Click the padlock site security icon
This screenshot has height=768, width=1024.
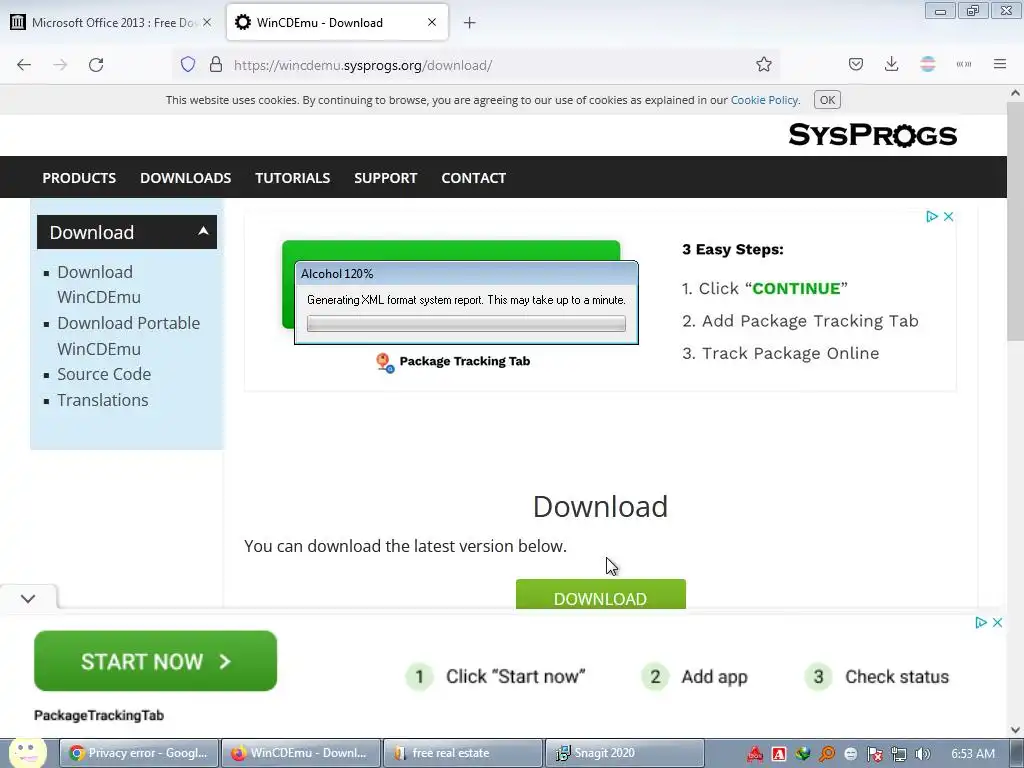(216, 65)
